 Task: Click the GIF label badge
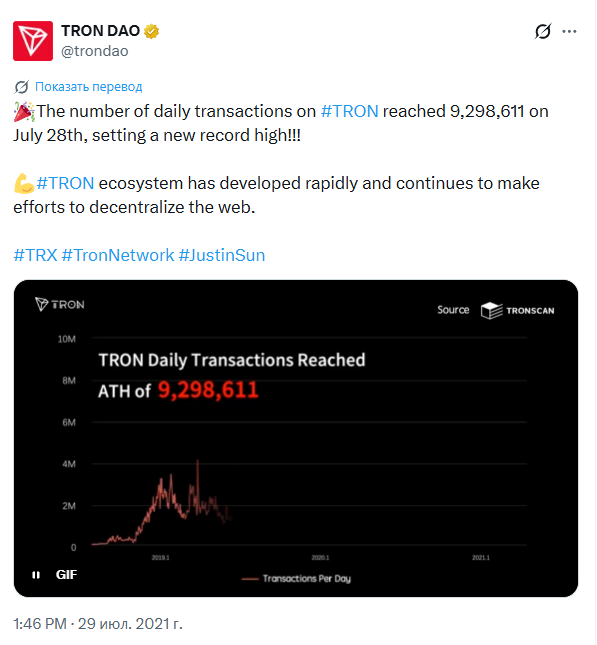coord(66,575)
